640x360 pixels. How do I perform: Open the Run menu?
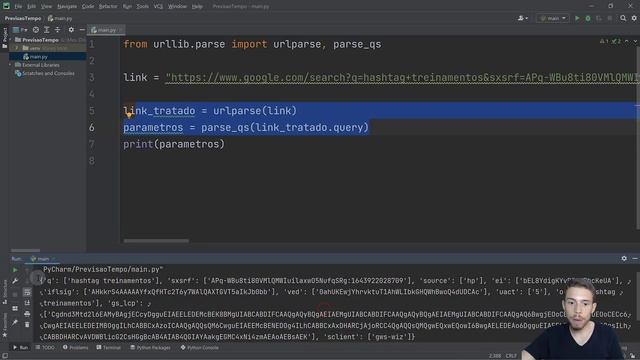coord(127,7)
